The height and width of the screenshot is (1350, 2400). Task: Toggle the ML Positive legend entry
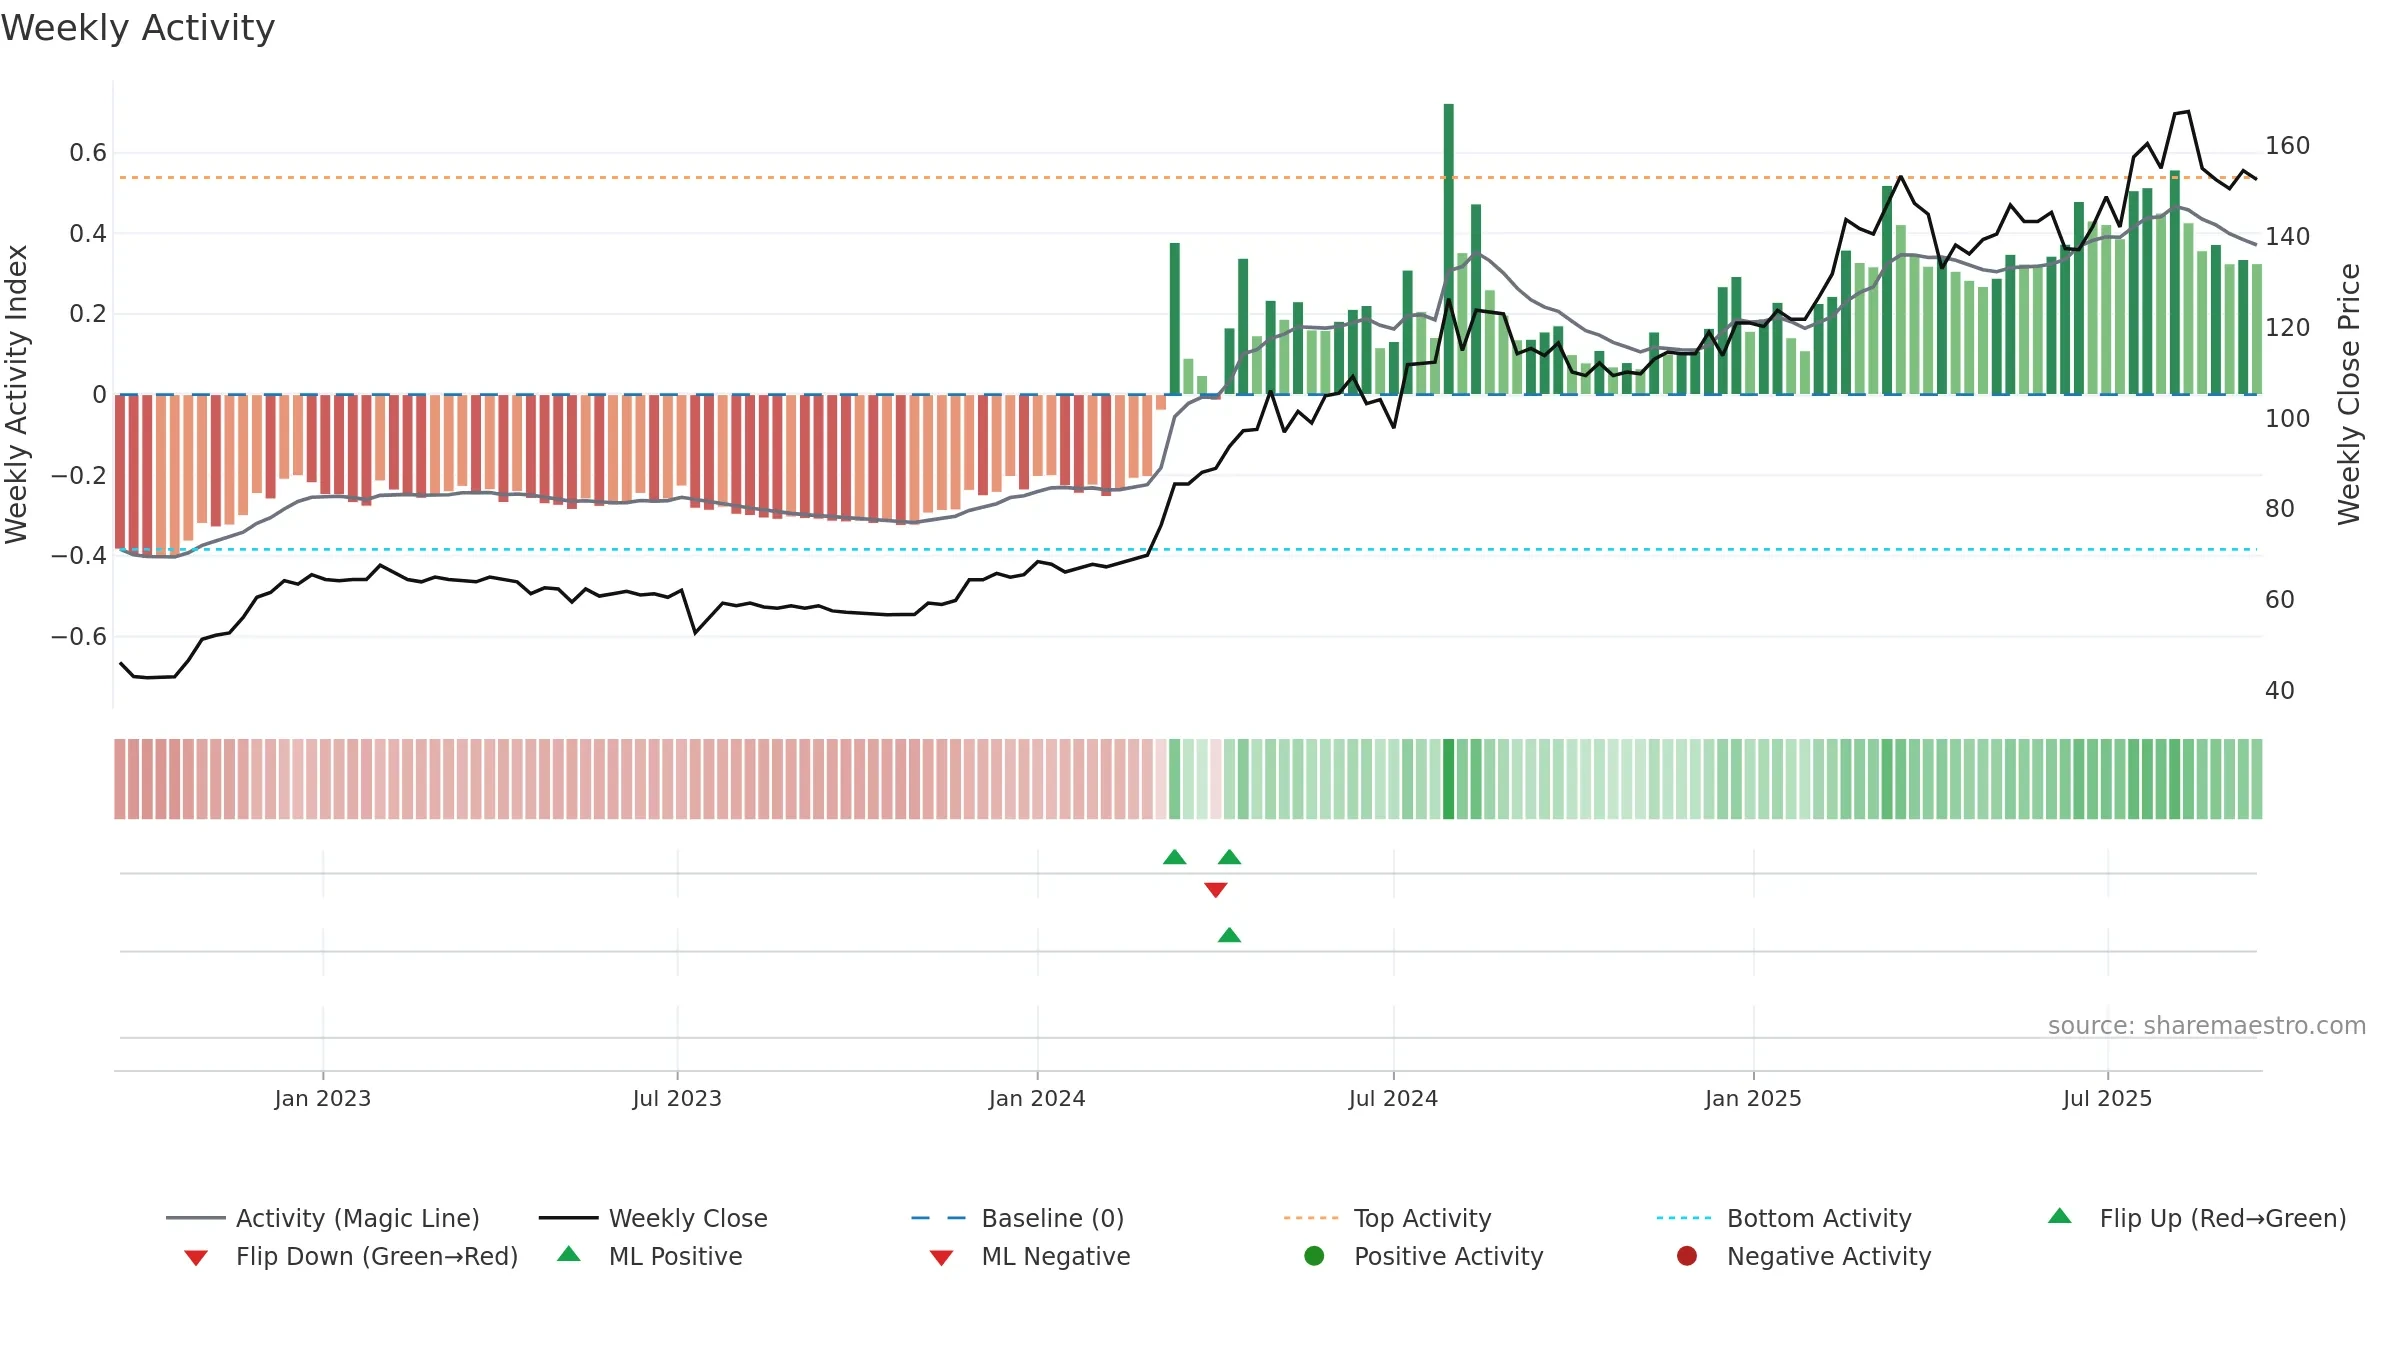(650, 1256)
